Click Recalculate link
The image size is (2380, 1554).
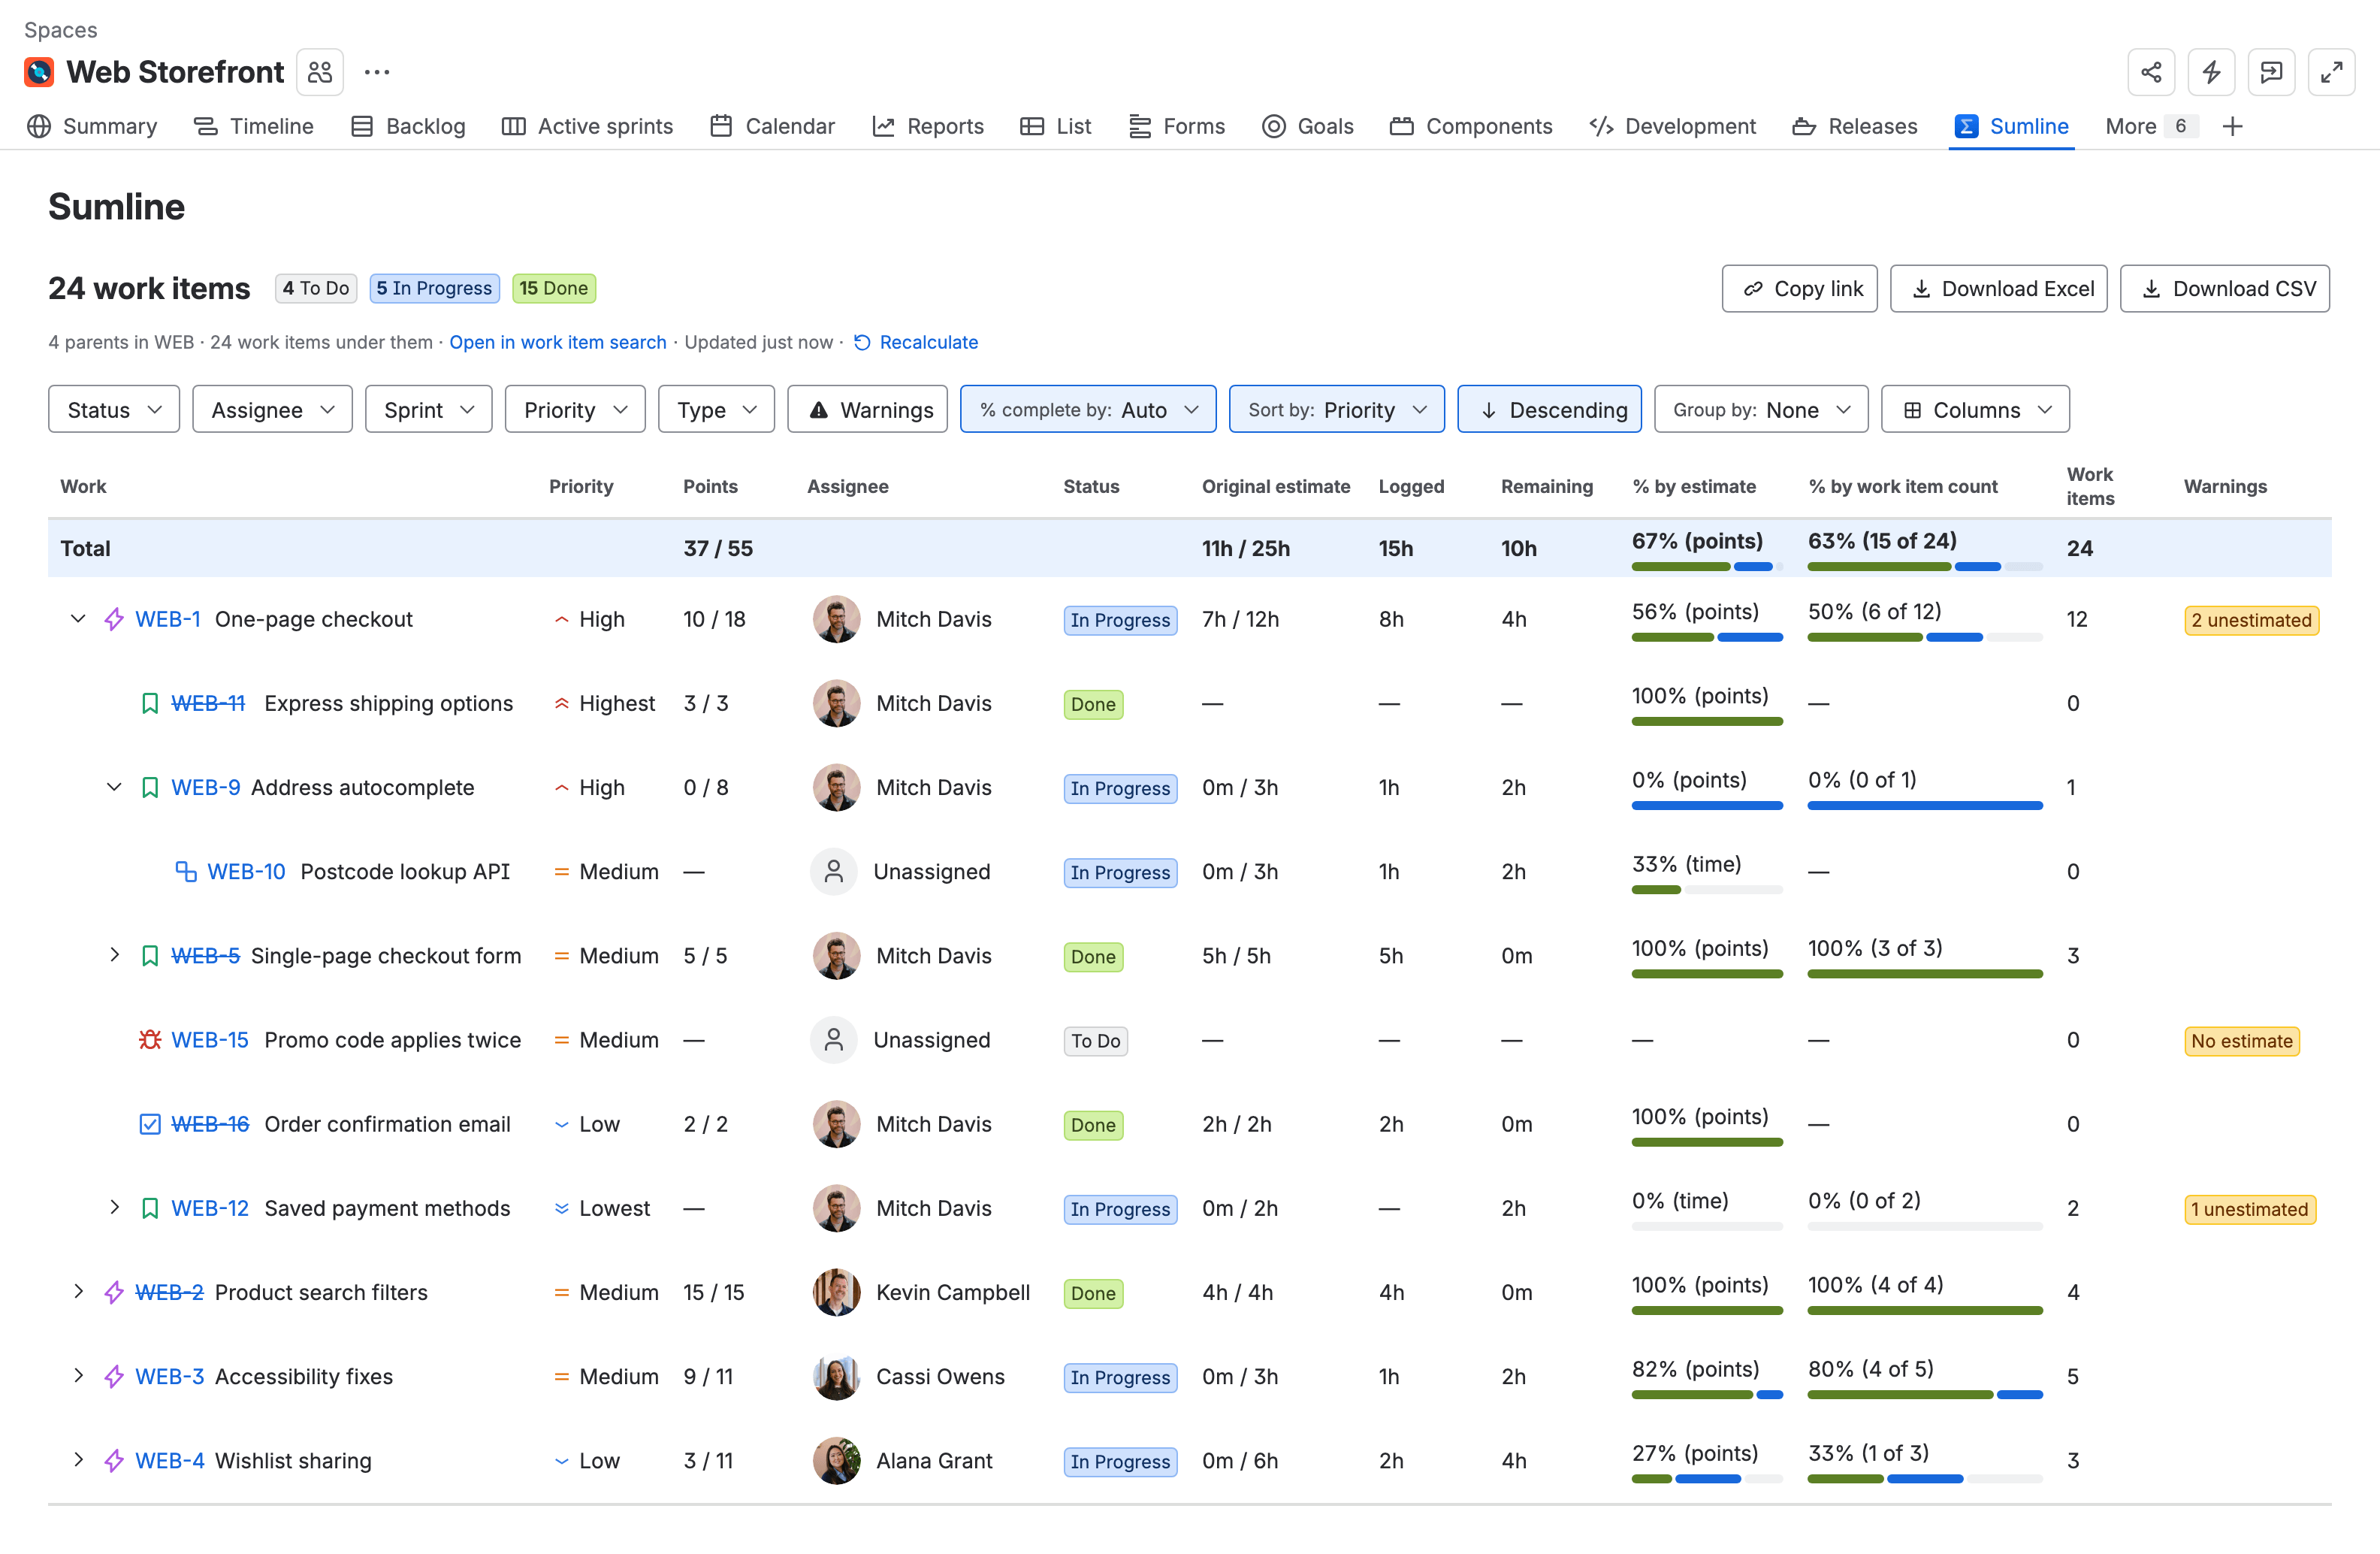[x=915, y=342]
